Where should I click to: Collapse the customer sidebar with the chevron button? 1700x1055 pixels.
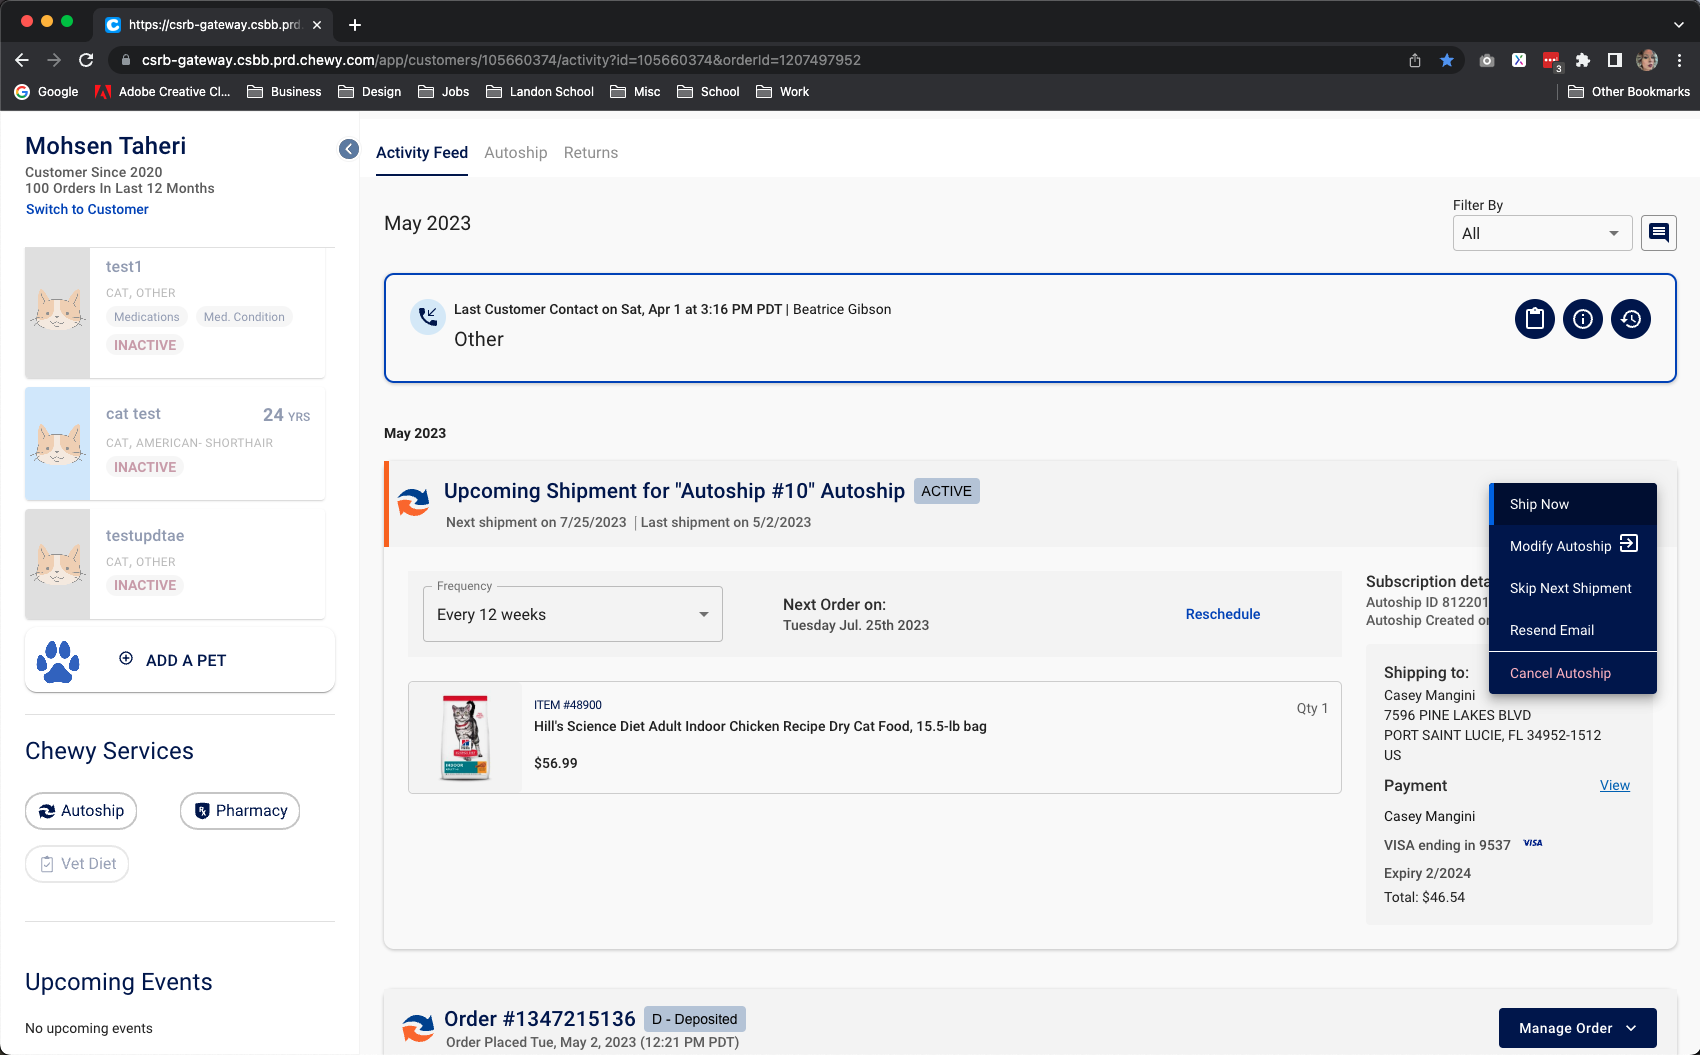pos(349,149)
